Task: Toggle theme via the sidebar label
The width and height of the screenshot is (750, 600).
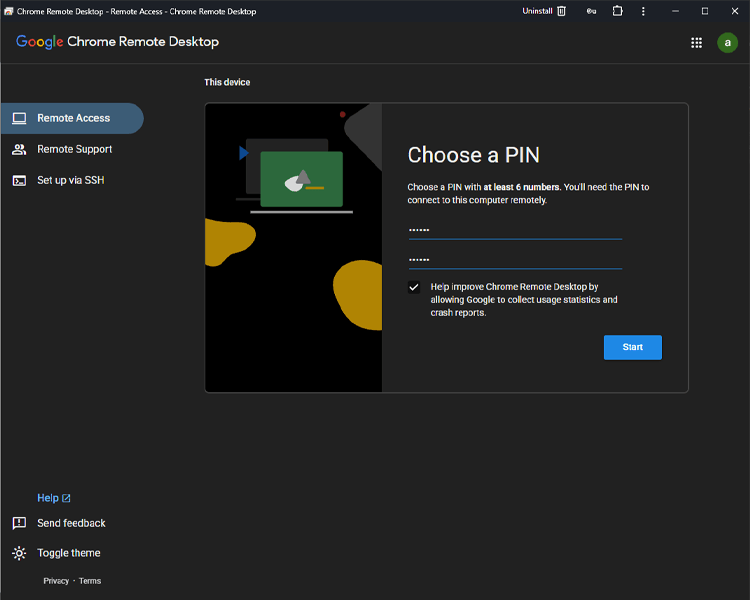Action: point(69,553)
